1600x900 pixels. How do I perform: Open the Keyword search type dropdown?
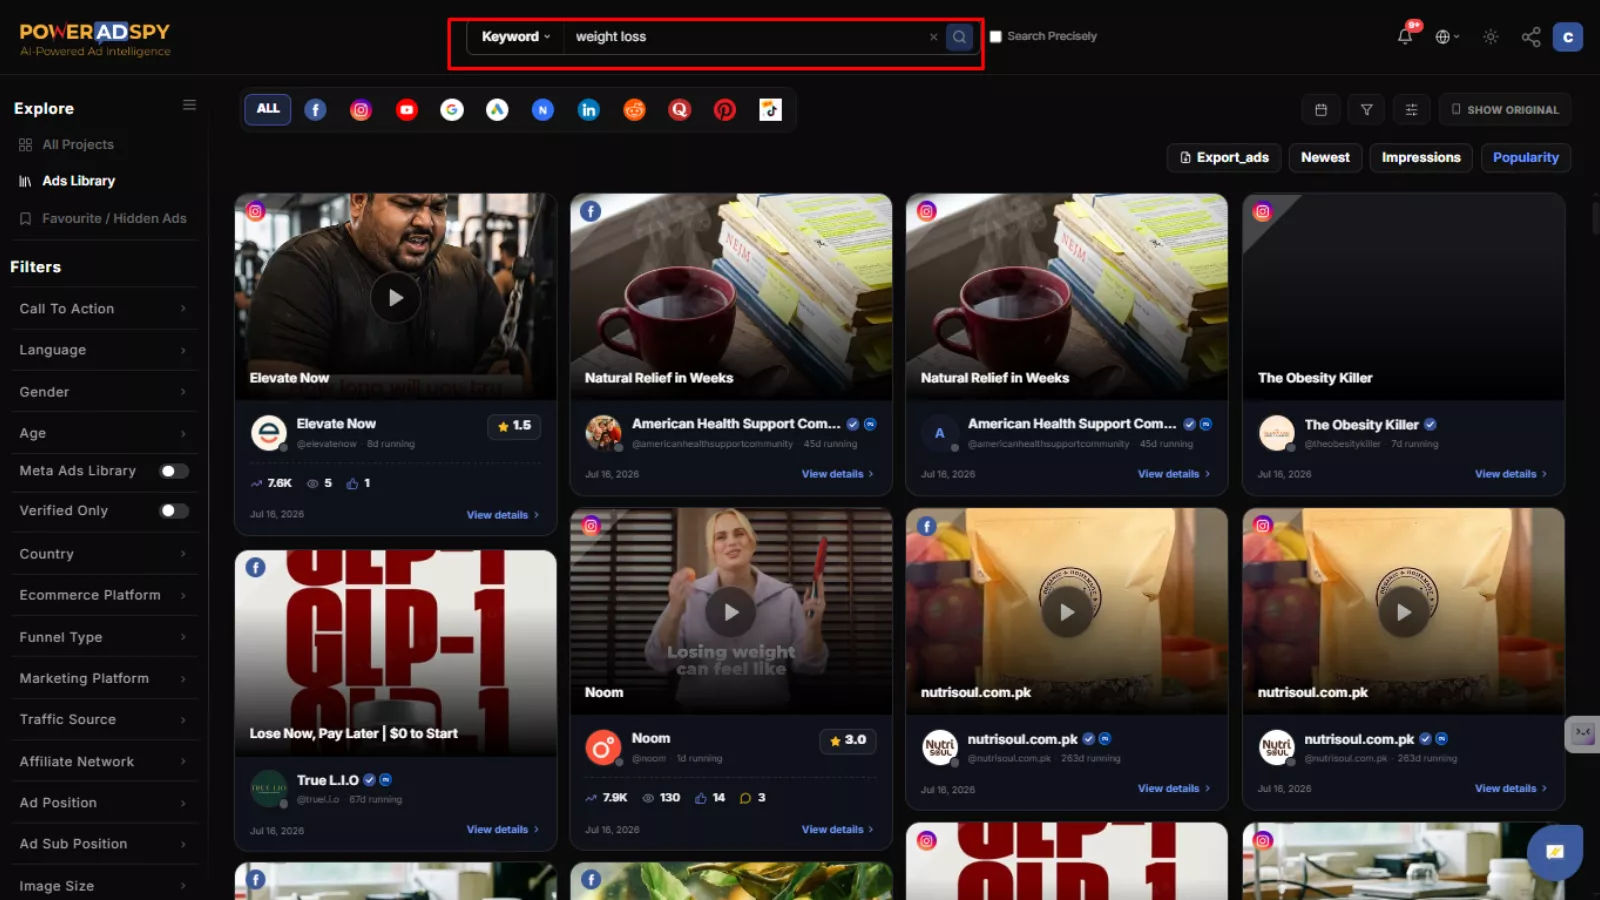(x=516, y=37)
